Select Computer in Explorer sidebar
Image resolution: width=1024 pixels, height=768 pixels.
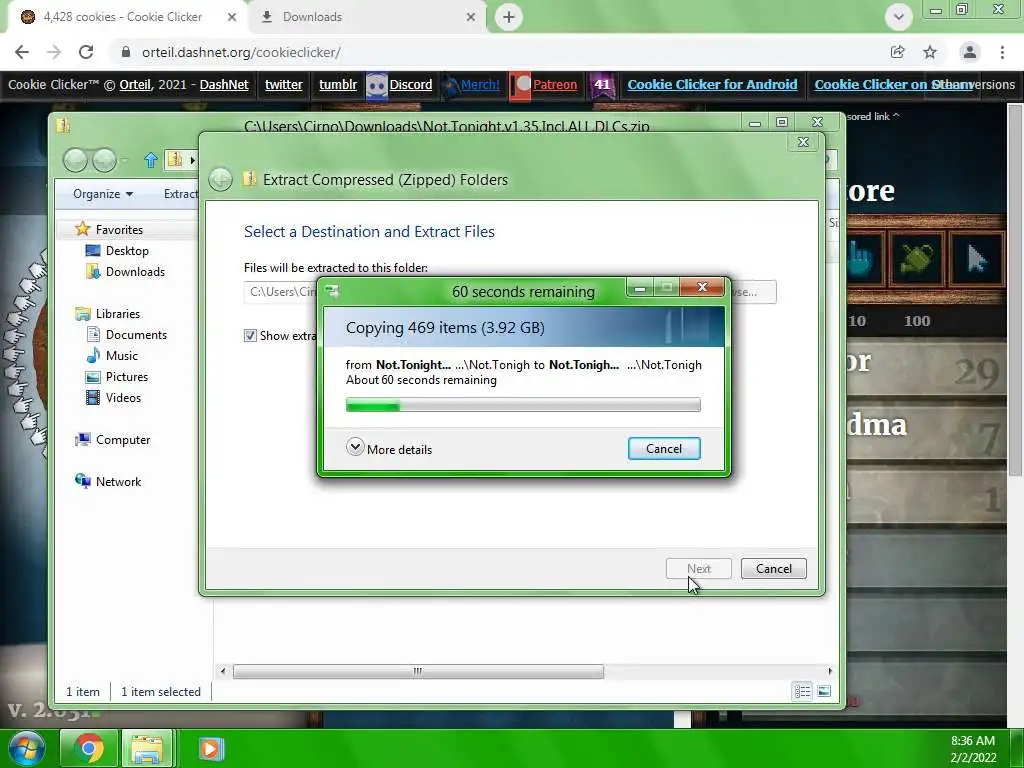point(123,440)
